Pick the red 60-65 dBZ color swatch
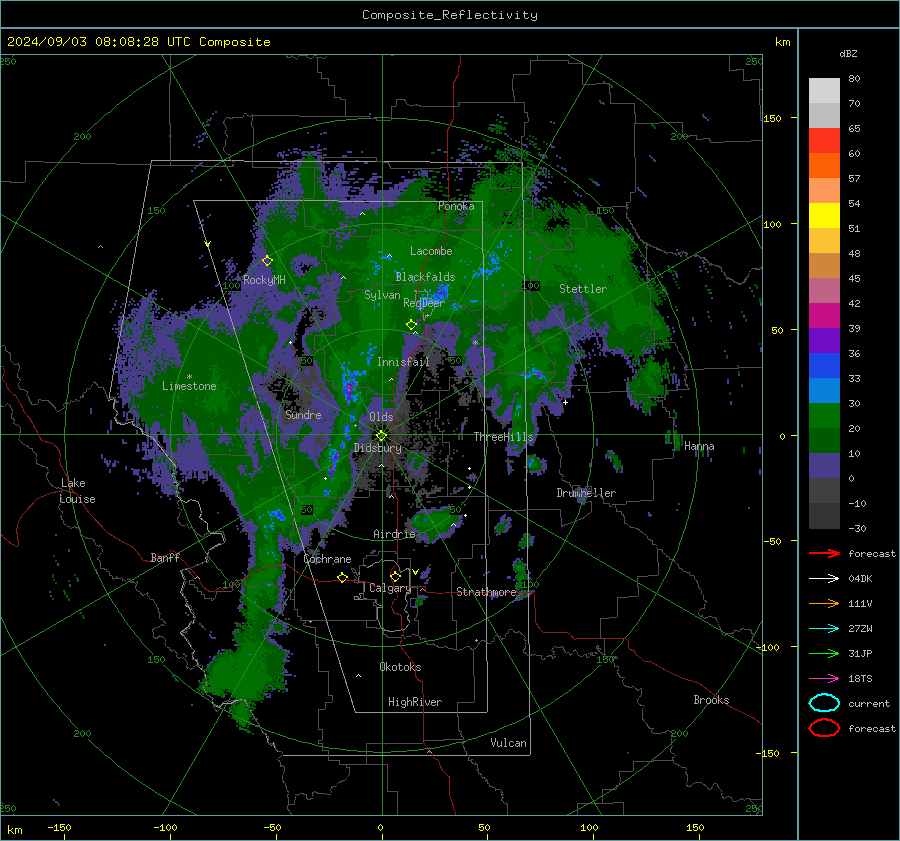 click(x=824, y=141)
